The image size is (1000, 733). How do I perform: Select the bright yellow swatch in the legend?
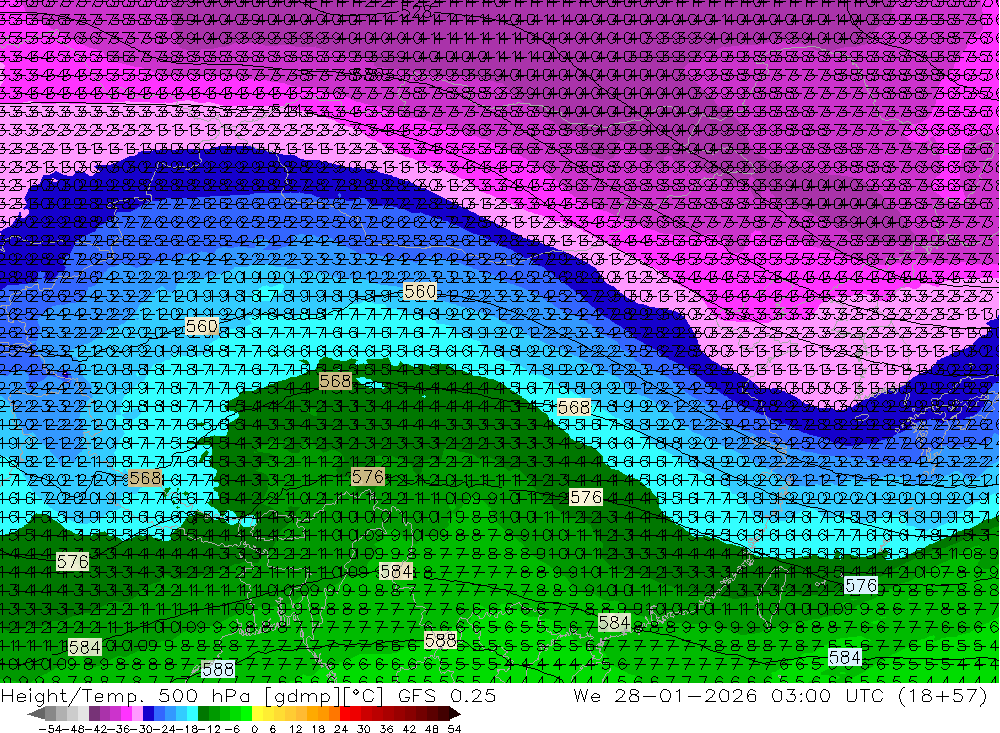[257, 713]
